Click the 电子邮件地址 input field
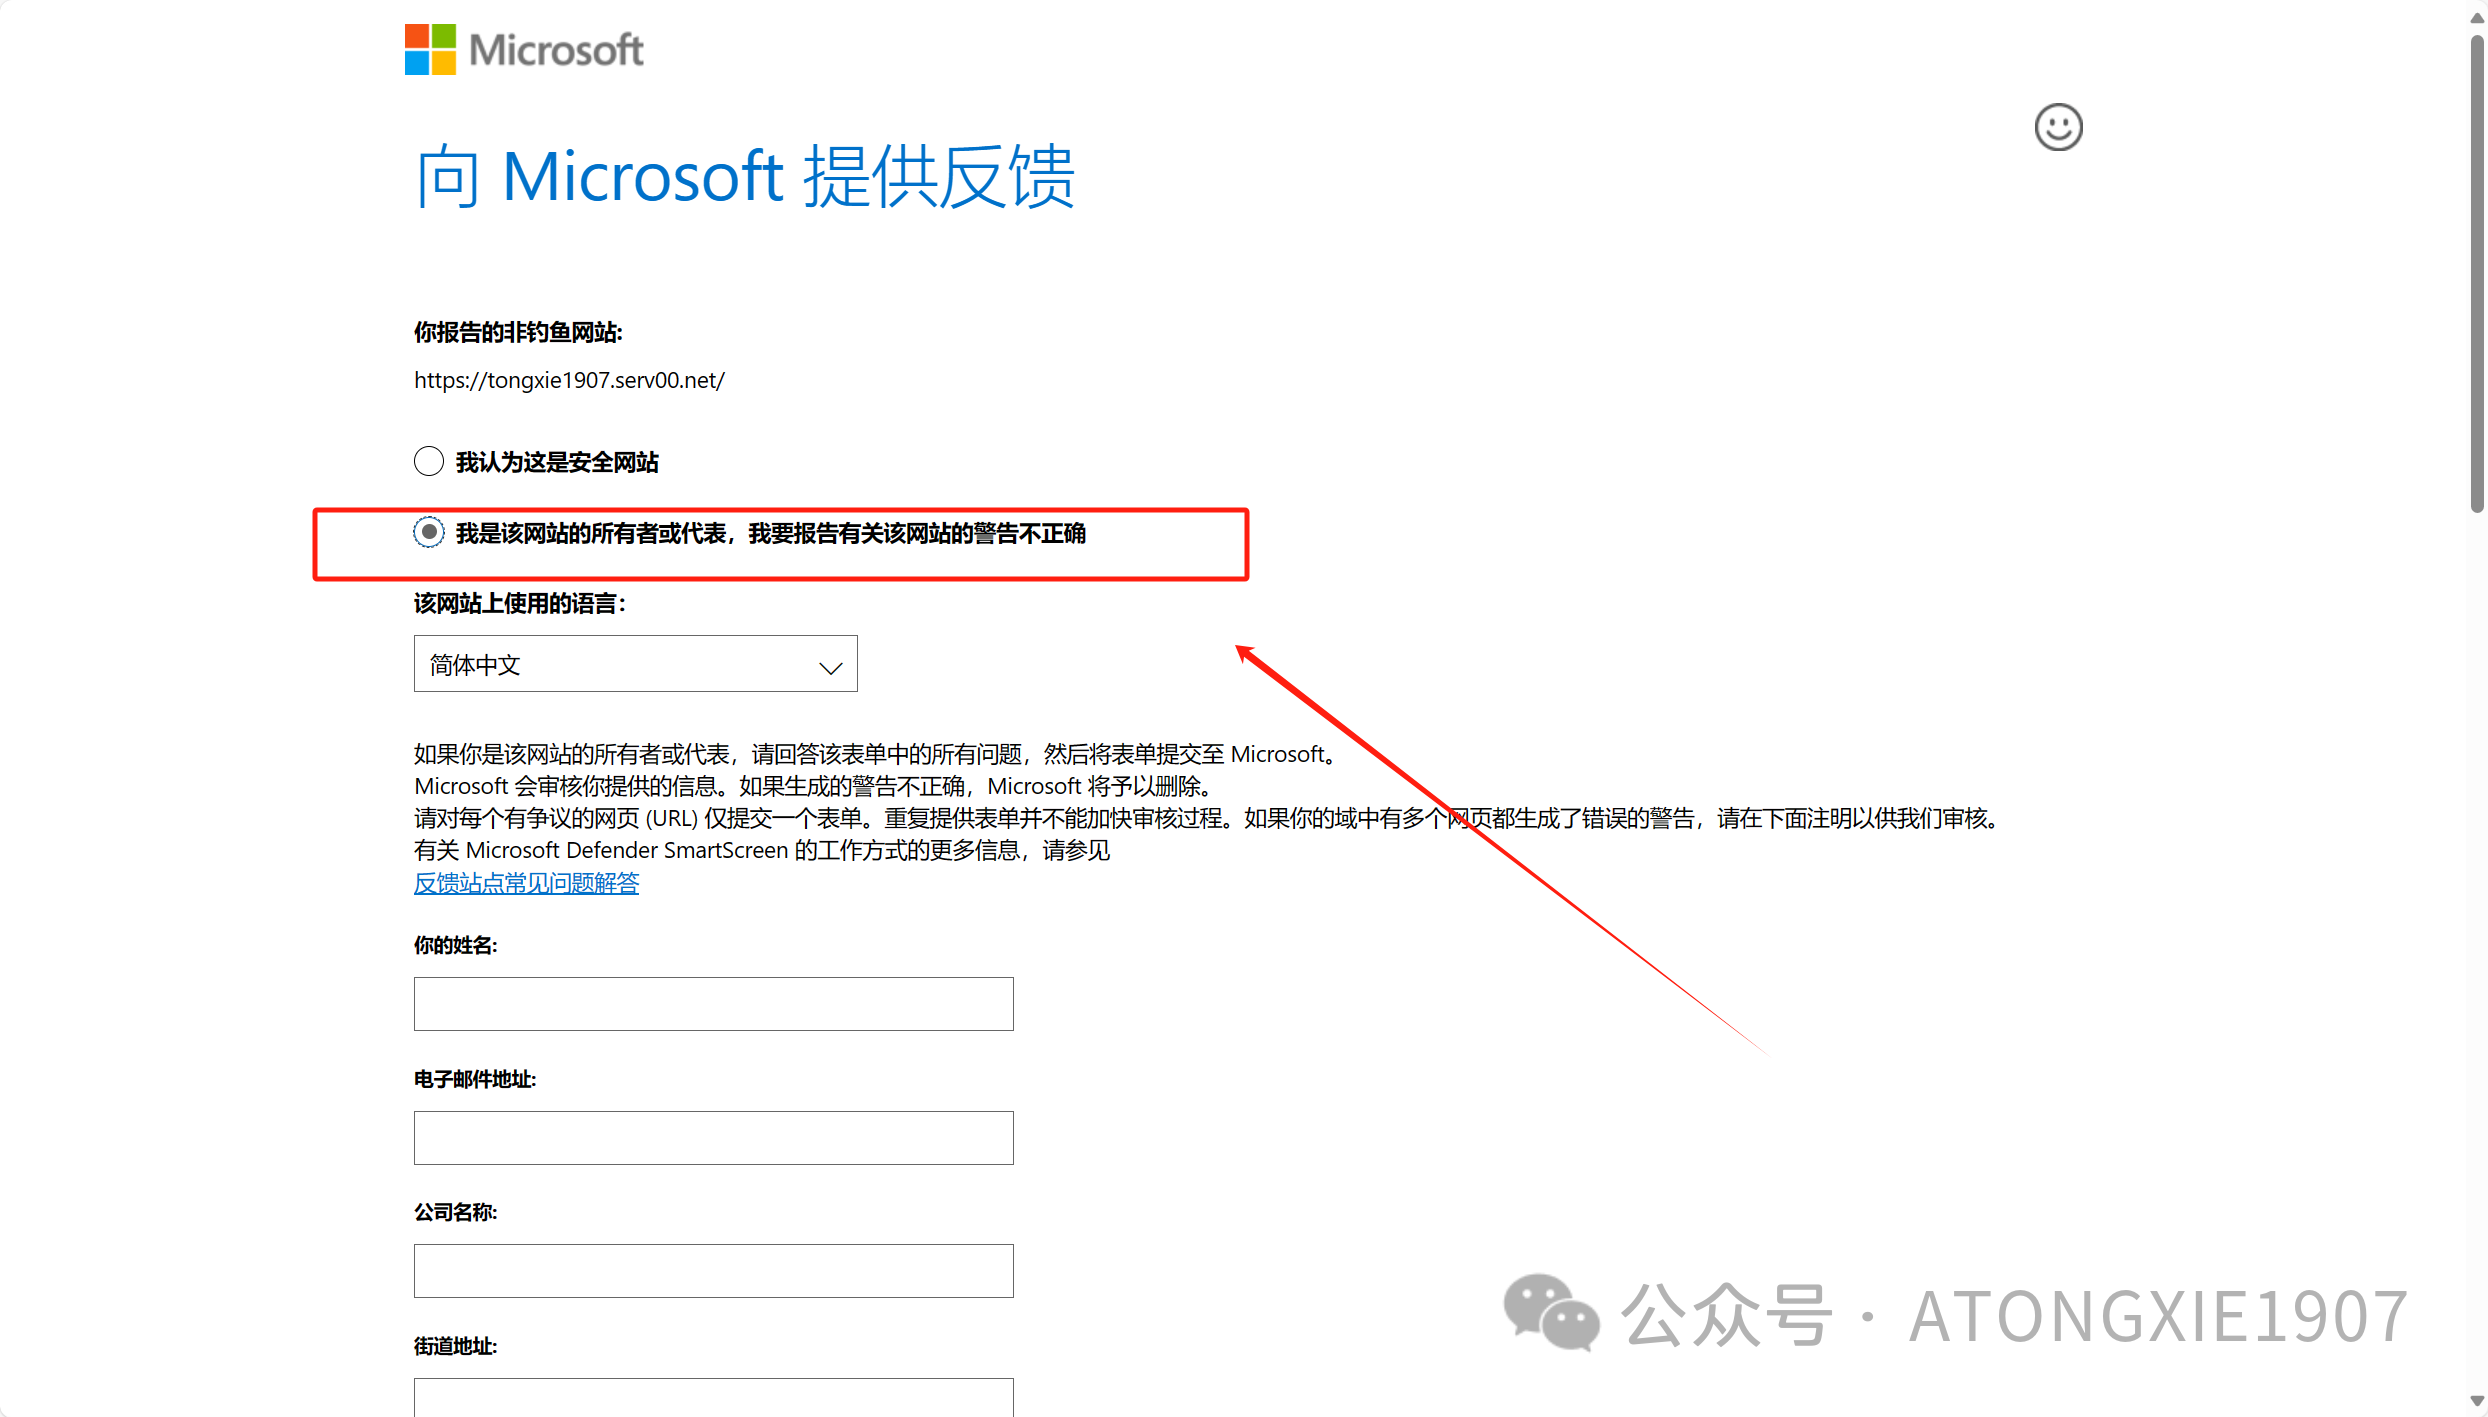Viewport: 2488px width, 1417px height. coord(714,1137)
